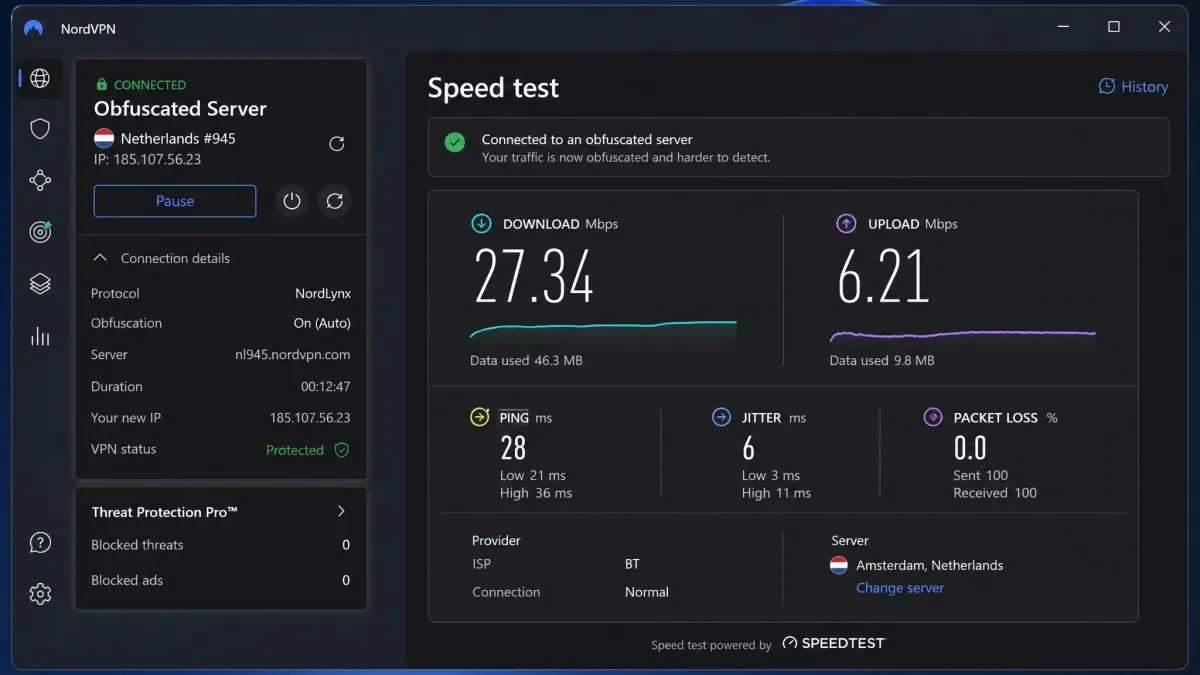Click the yellow ping icon

click(480, 417)
